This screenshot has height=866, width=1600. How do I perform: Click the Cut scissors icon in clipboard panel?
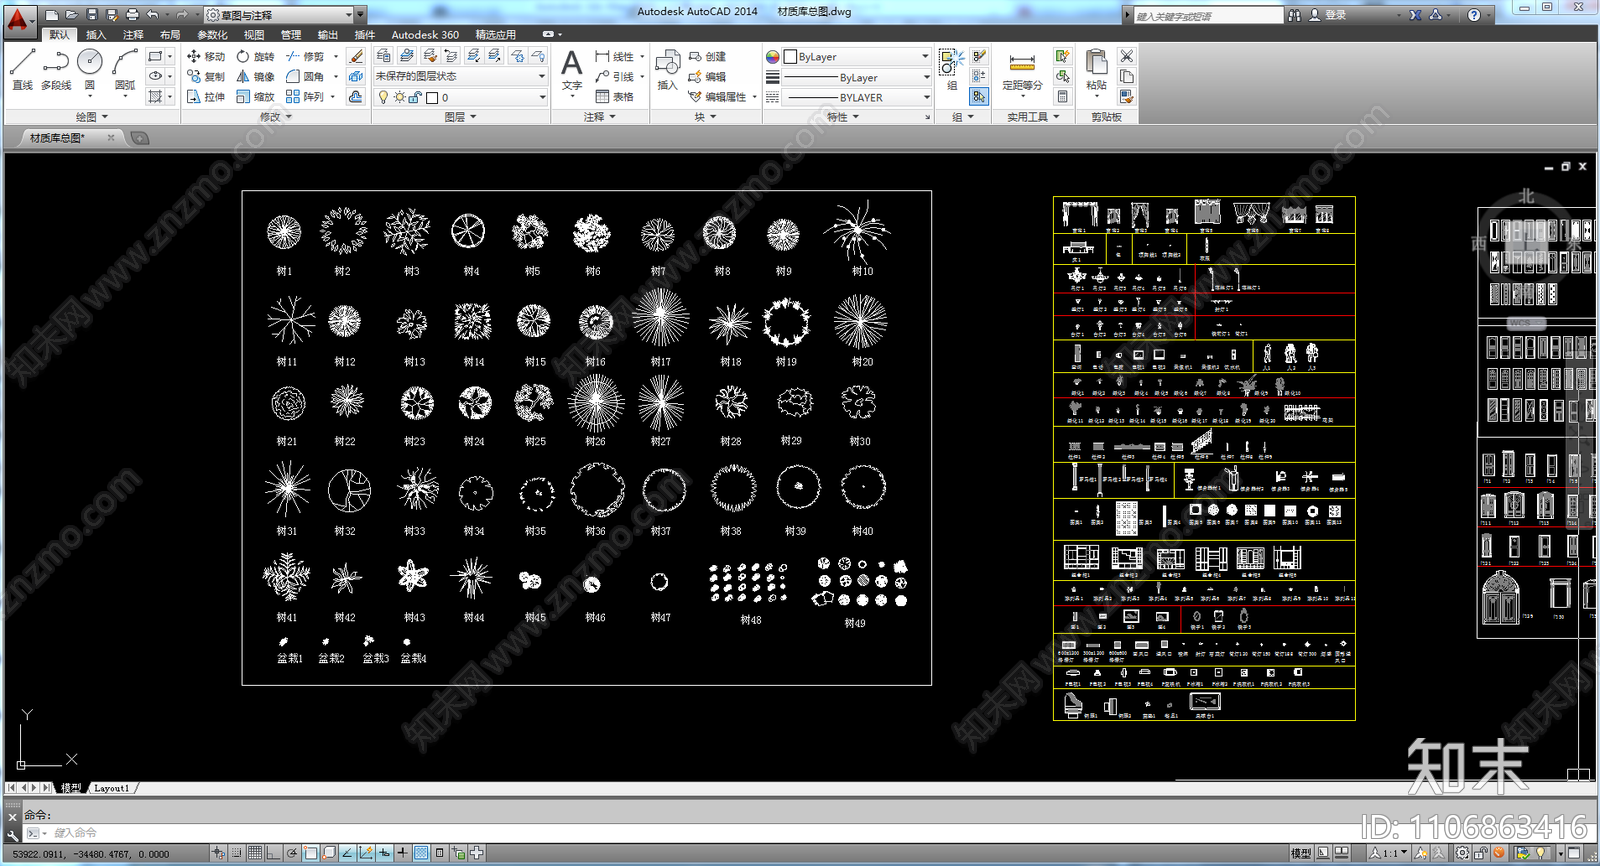click(1127, 57)
